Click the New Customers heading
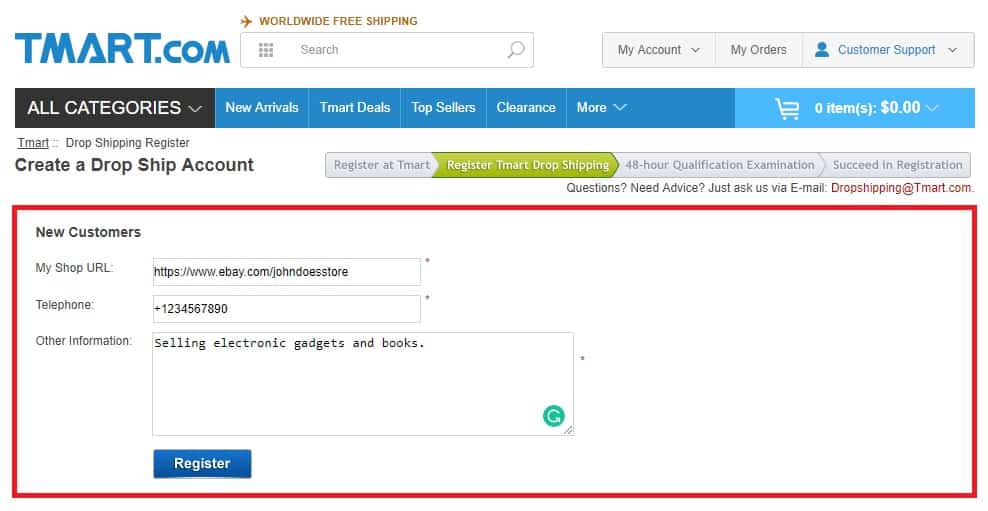Viewport: 988px width, 511px height. click(x=88, y=232)
